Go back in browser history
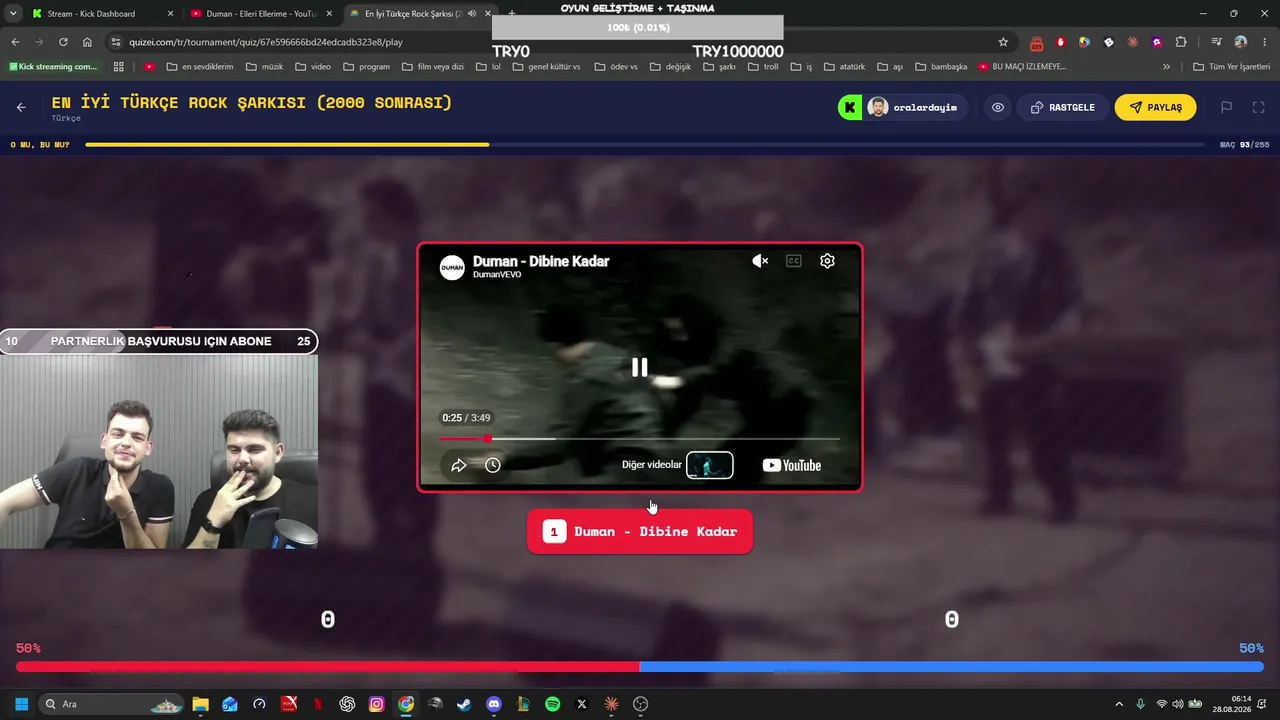The image size is (1280, 720). click(x=15, y=42)
